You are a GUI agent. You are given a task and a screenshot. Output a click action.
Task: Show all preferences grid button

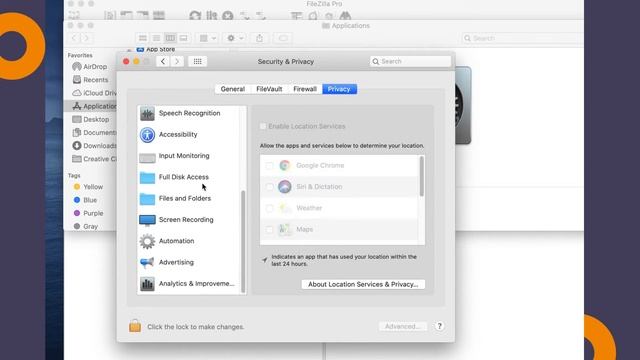click(x=198, y=61)
